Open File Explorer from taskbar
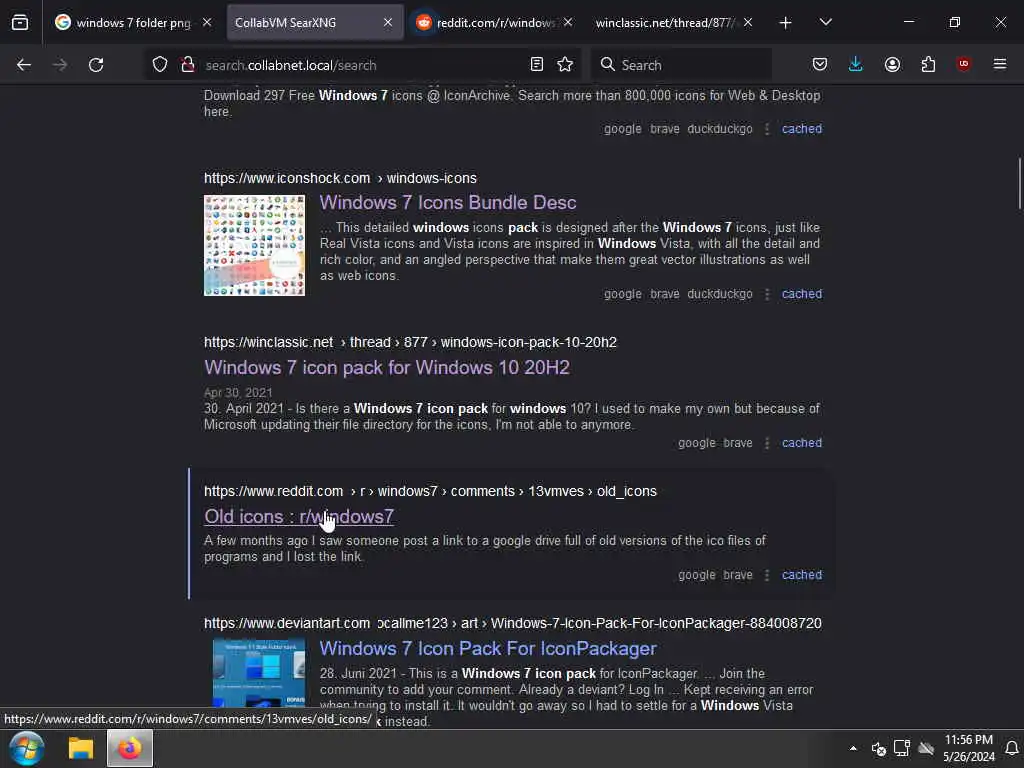1024x768 pixels. tap(81, 748)
